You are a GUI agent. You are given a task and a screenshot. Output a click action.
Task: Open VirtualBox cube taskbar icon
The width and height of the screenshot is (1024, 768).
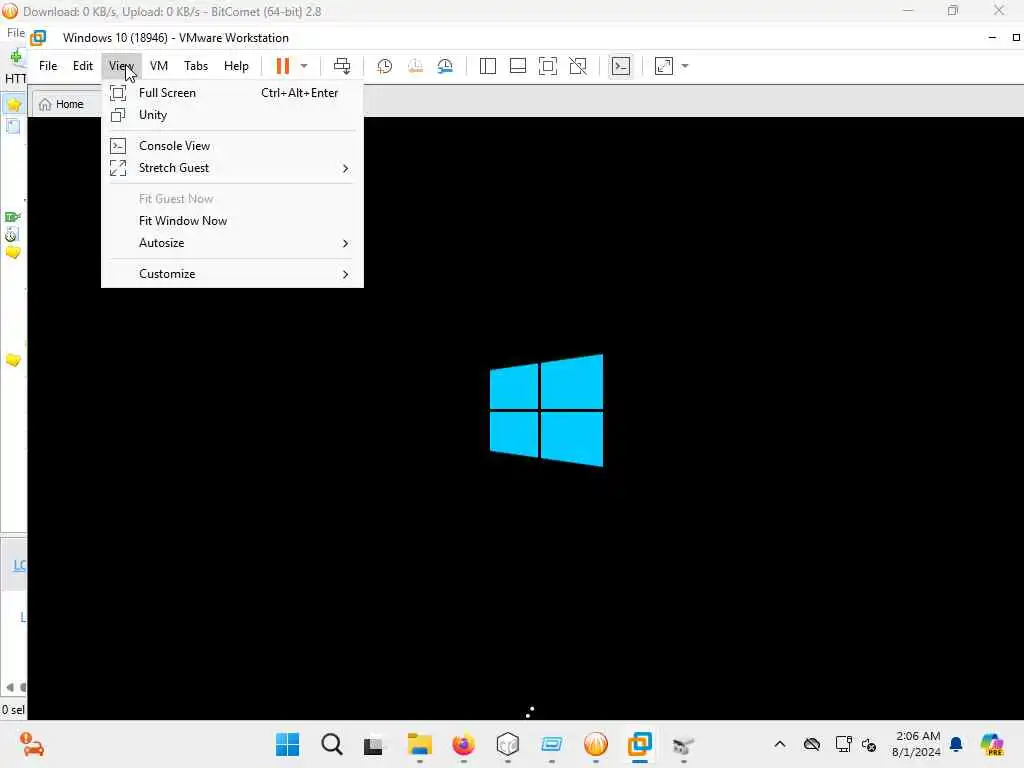507,744
